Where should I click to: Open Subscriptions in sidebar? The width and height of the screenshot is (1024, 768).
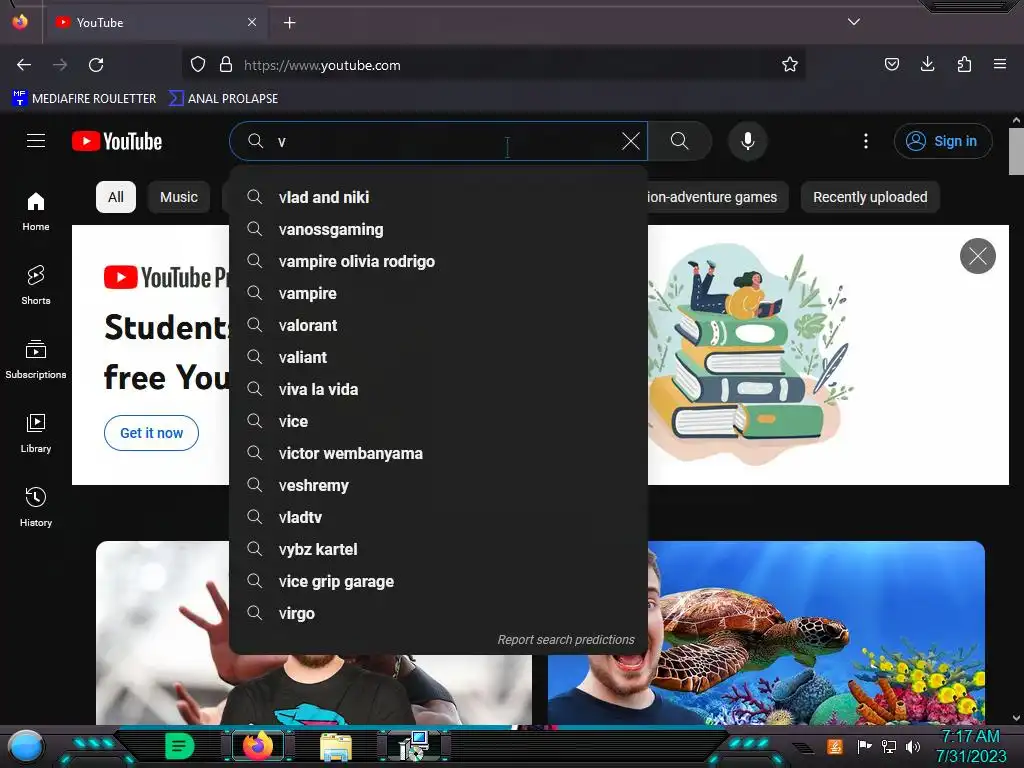coord(36,359)
